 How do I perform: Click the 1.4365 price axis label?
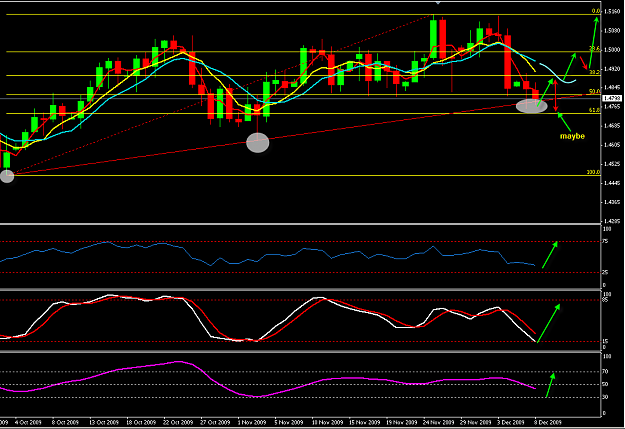pyautogui.click(x=612, y=202)
